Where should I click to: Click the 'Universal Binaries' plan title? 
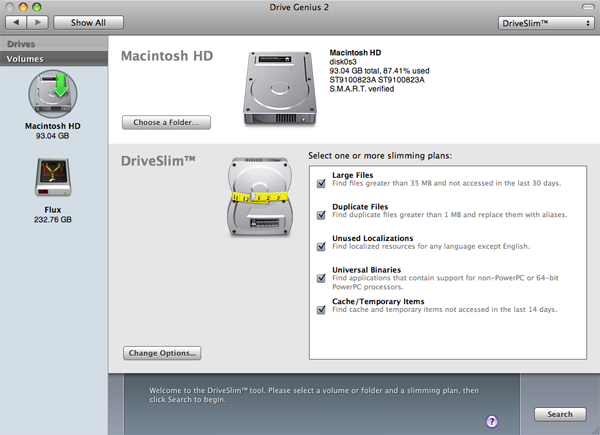point(367,270)
